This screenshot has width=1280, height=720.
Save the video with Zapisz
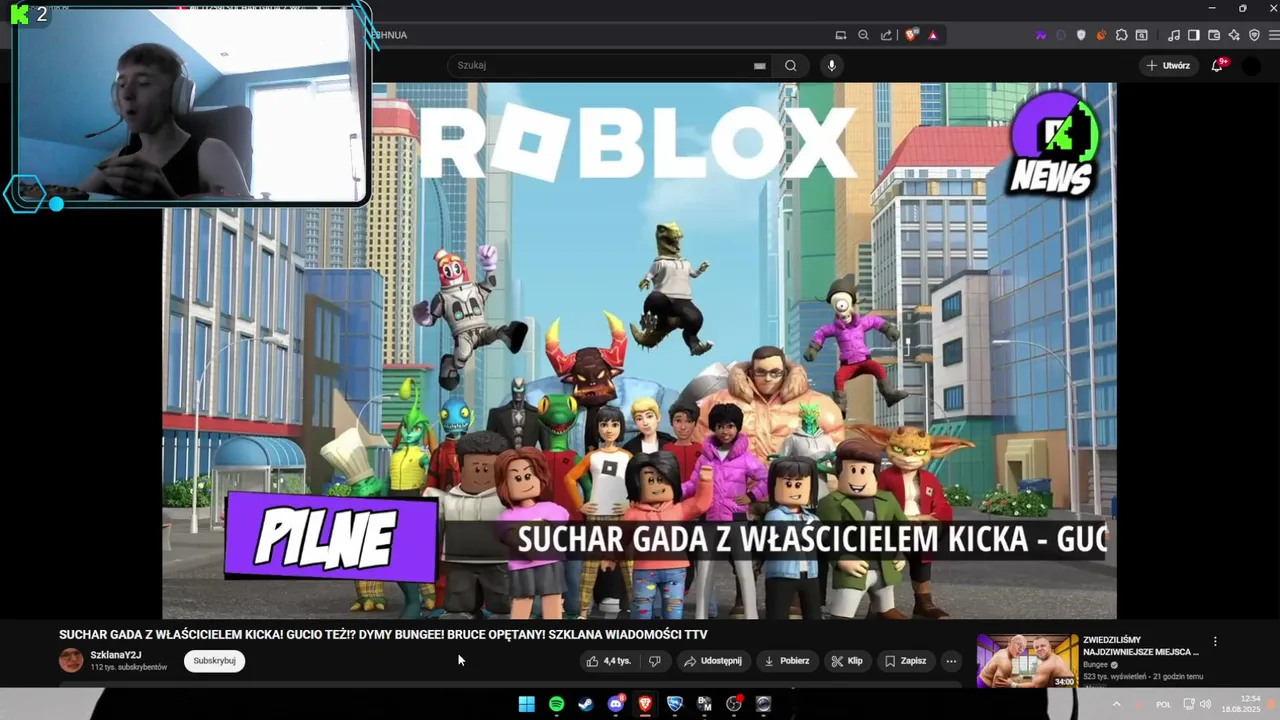pos(906,661)
